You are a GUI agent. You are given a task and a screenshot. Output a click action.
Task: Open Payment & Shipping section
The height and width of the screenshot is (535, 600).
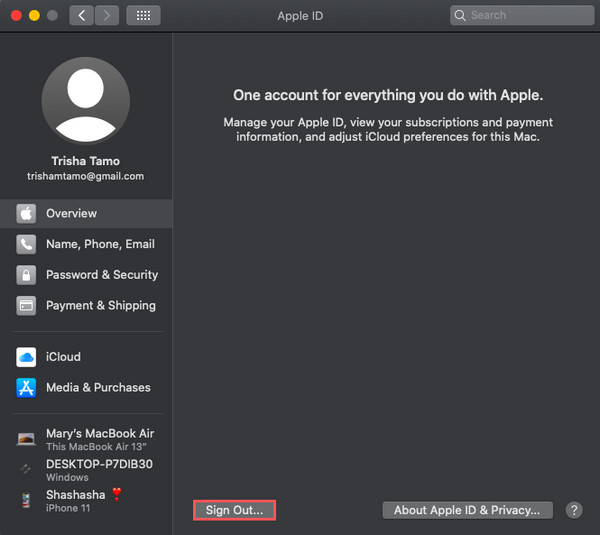coord(86,305)
